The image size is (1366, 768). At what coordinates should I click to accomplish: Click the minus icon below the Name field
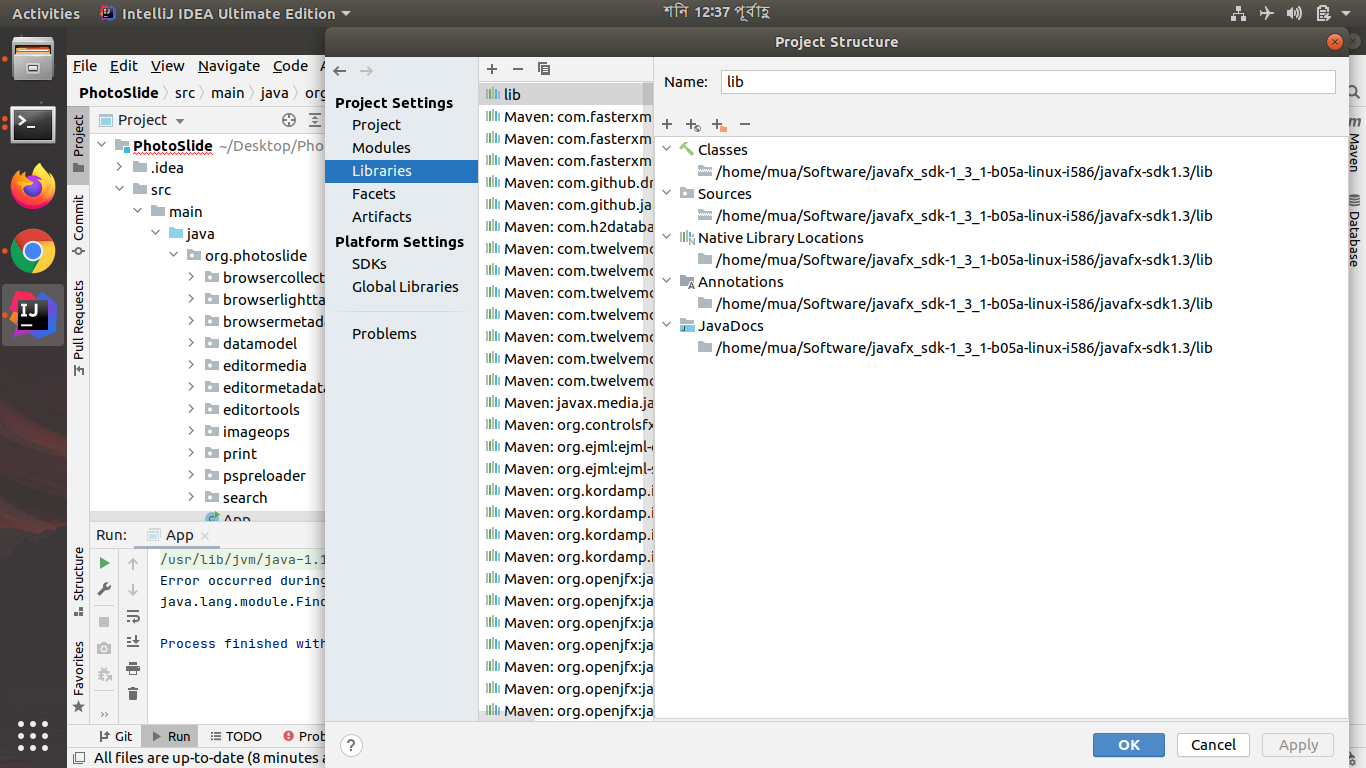point(744,125)
